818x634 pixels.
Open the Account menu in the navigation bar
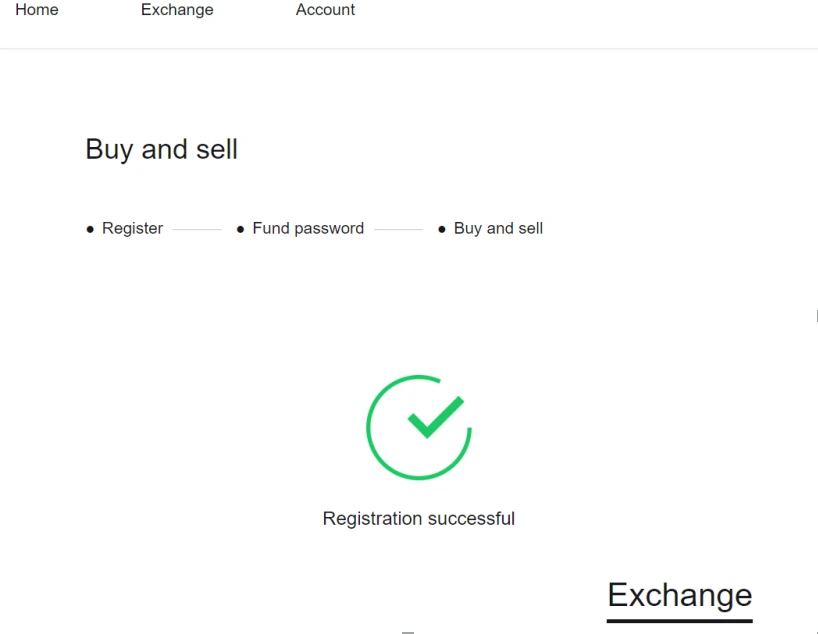point(325,10)
